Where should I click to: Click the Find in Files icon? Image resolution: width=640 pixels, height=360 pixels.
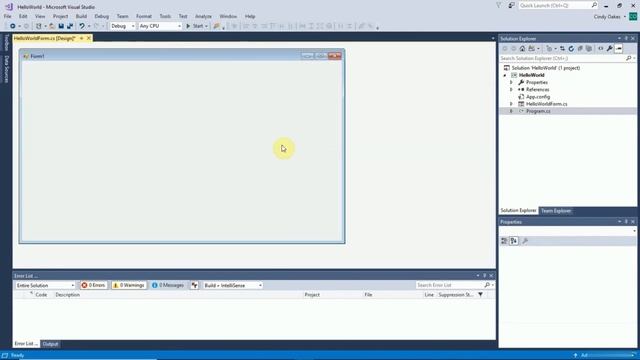pos(217,26)
